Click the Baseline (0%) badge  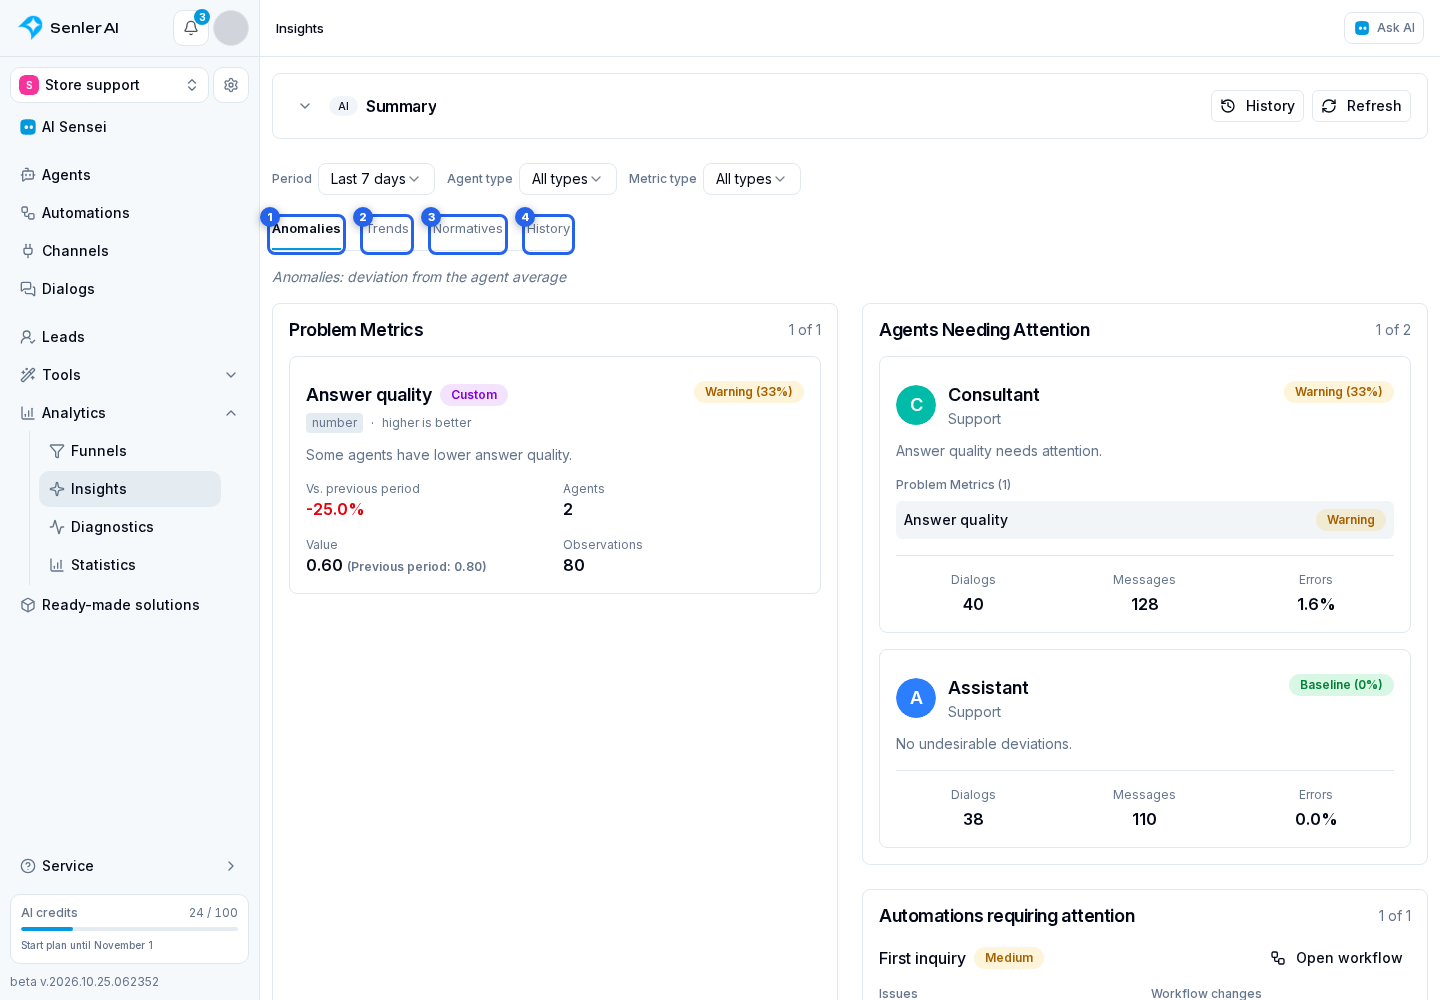[x=1341, y=685]
